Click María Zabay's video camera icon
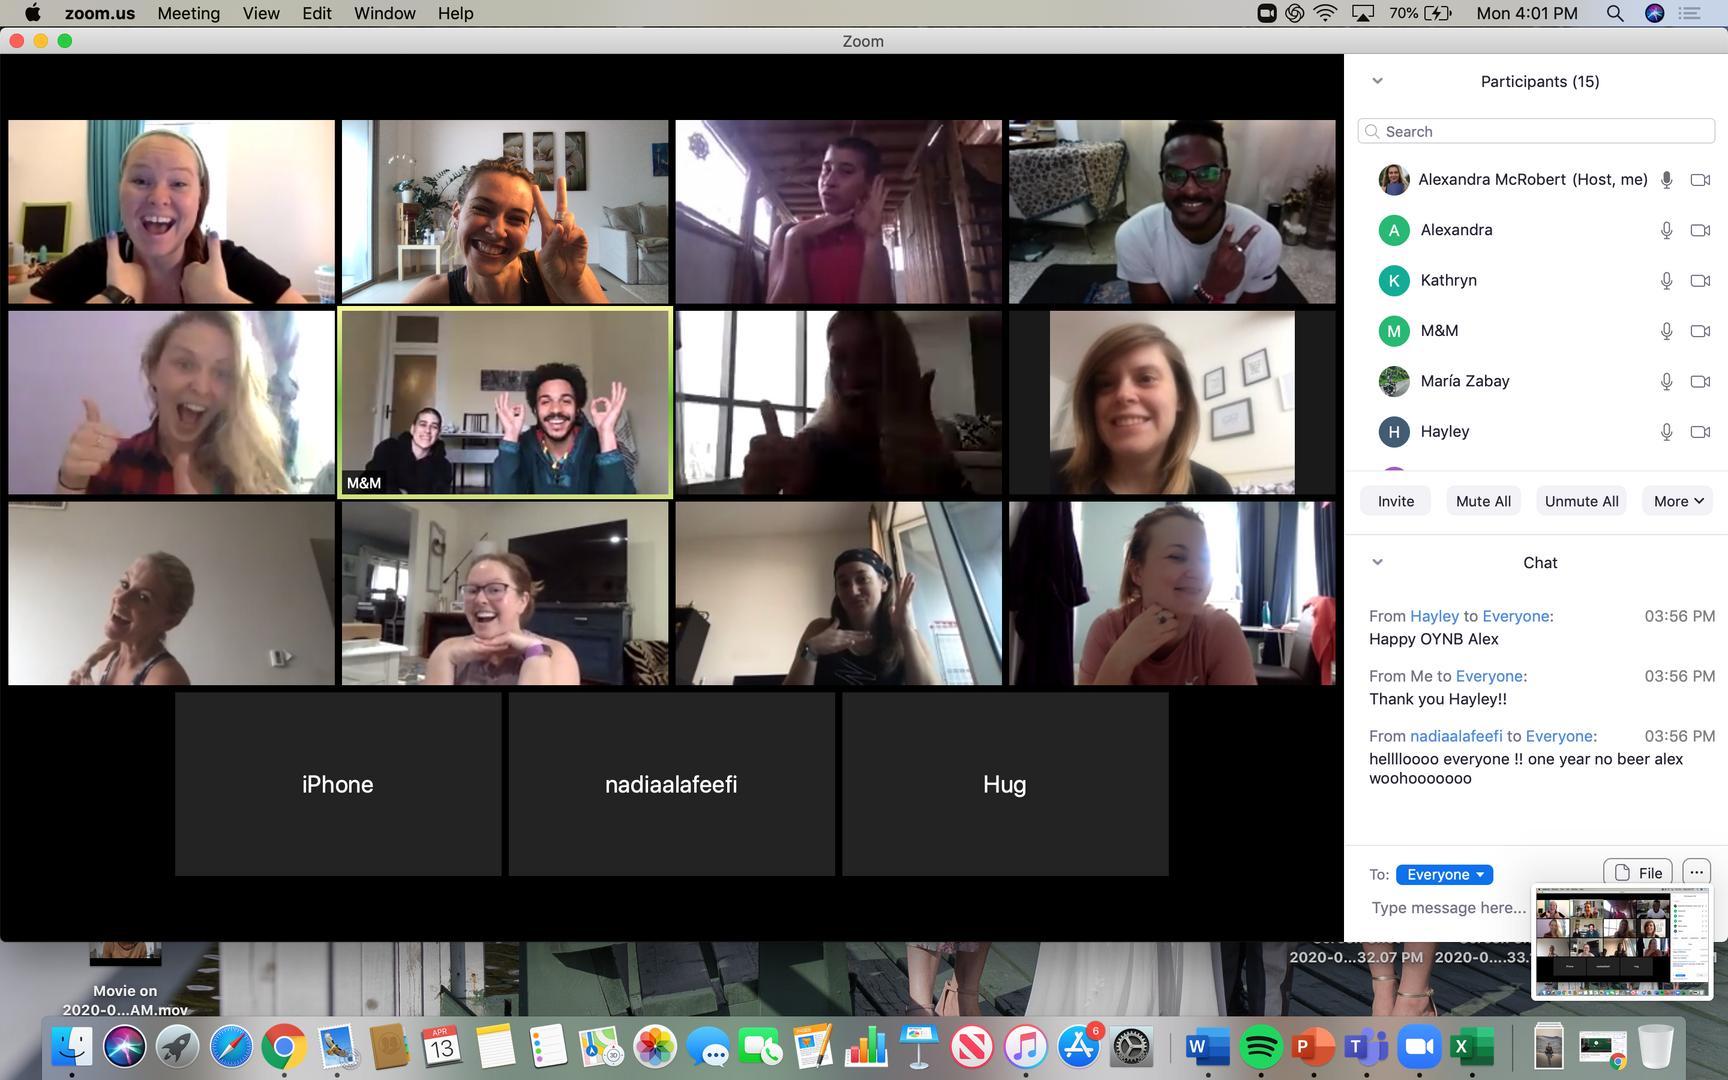1728x1080 pixels. click(1700, 381)
